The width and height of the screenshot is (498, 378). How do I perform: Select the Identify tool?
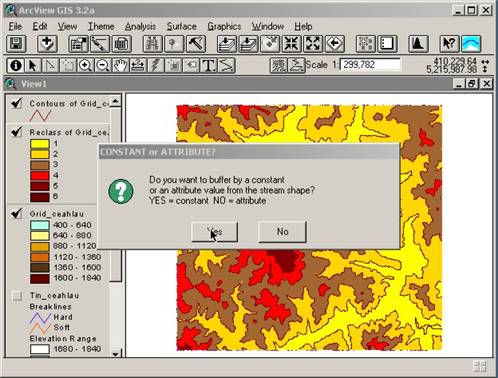(15, 65)
